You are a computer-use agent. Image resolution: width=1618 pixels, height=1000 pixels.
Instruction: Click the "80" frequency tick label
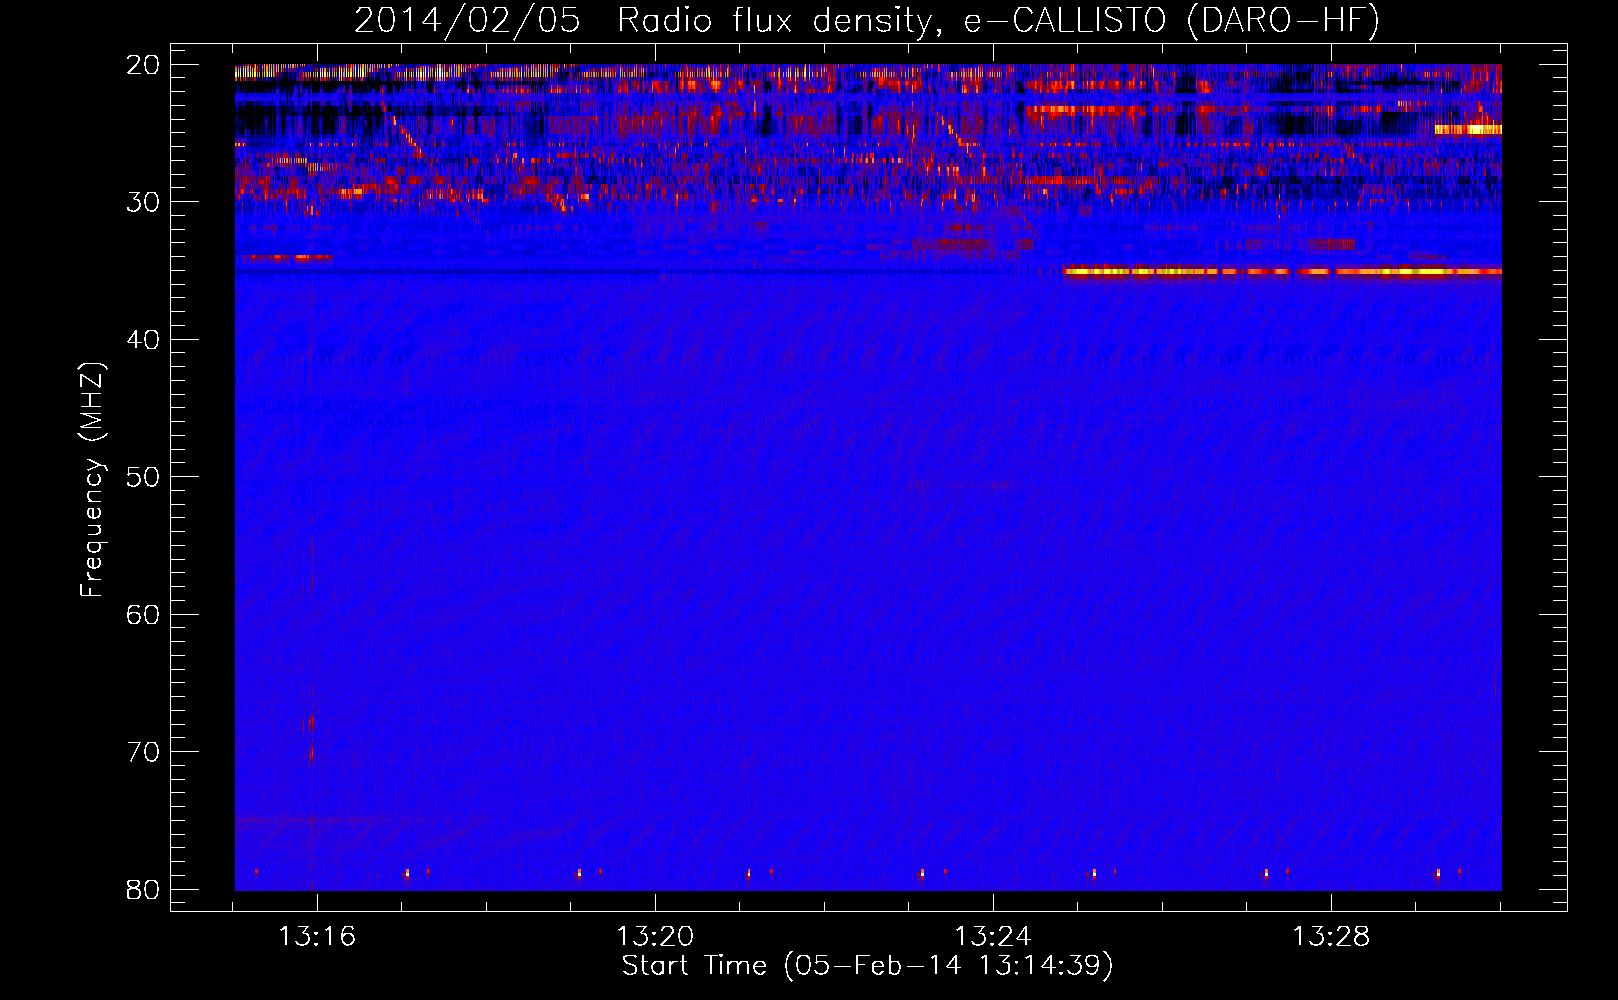(143, 889)
